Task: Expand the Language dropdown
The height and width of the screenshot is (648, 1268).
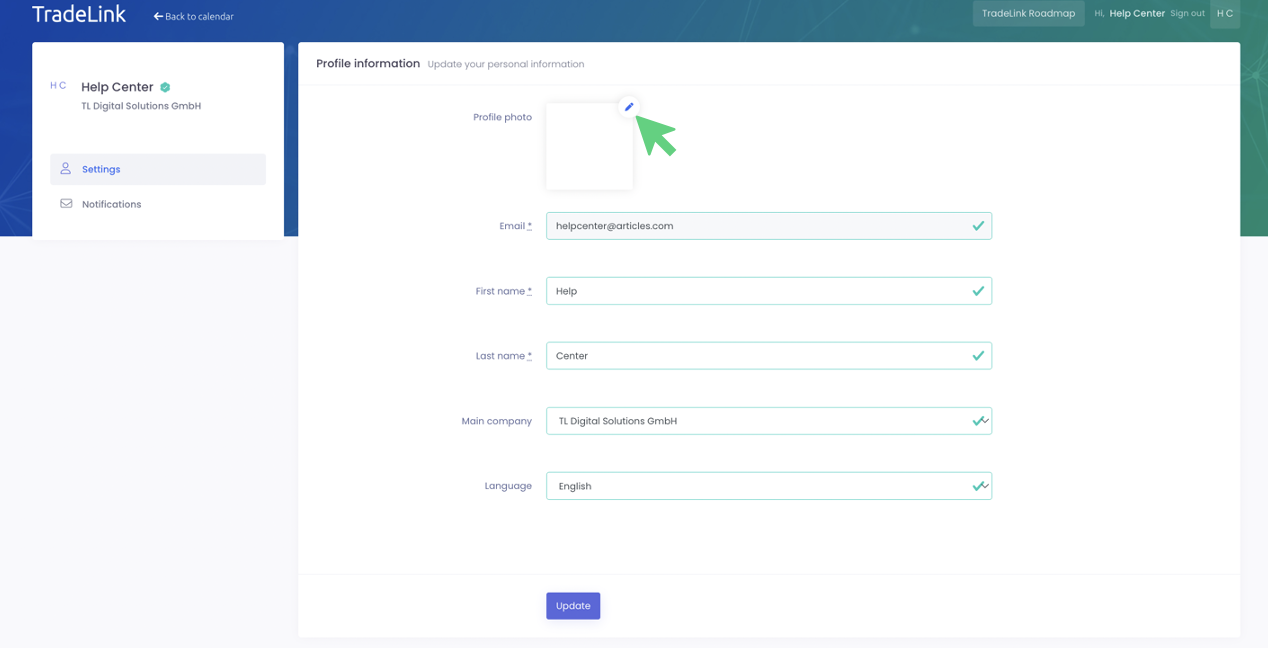Action: tap(768, 486)
